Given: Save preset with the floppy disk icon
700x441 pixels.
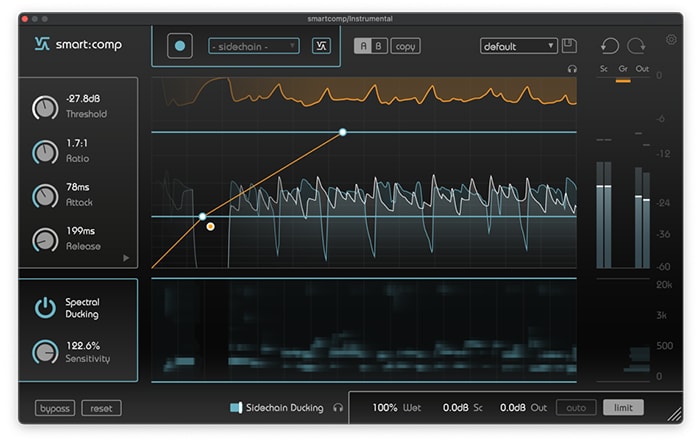Looking at the screenshot, I should click(x=569, y=46).
